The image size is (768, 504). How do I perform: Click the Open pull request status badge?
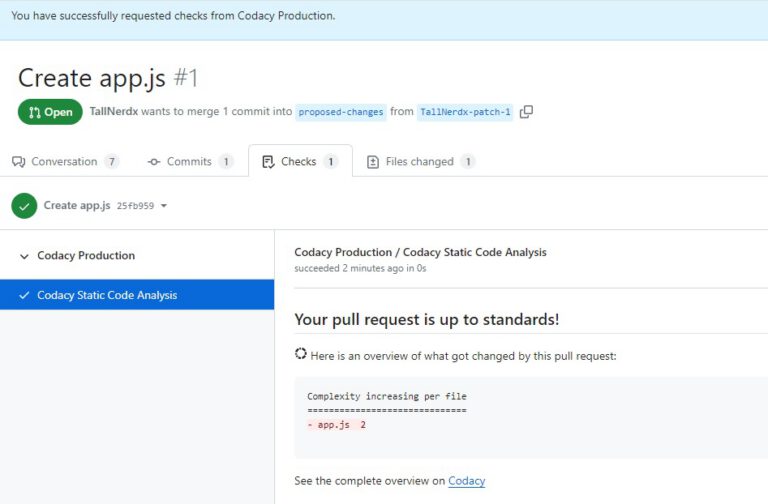(x=50, y=112)
